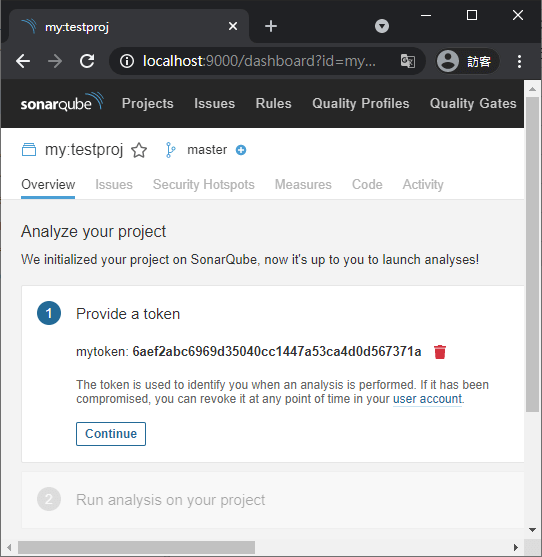This screenshot has width=542, height=557.
Task: Expand the tab search dropdown arrow
Action: click(382, 26)
